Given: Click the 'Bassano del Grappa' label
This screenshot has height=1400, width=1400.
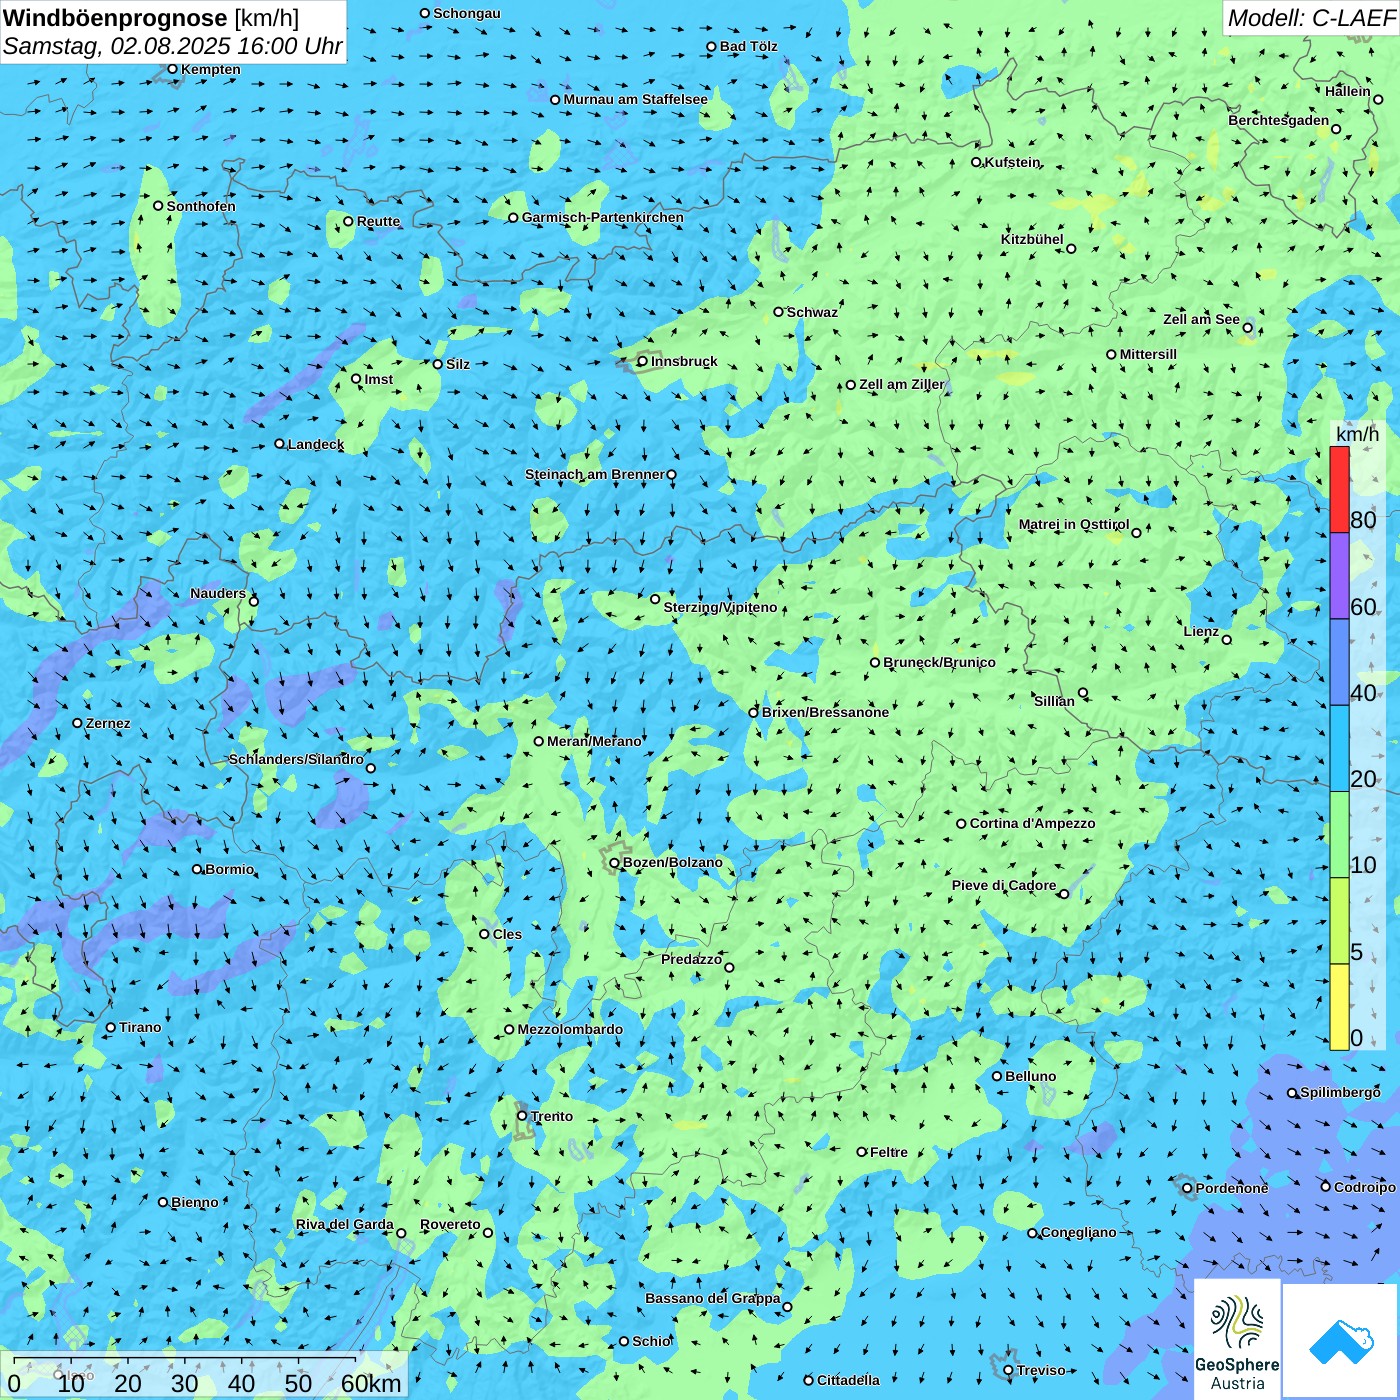Looking at the screenshot, I should pyautogui.click(x=713, y=1298).
